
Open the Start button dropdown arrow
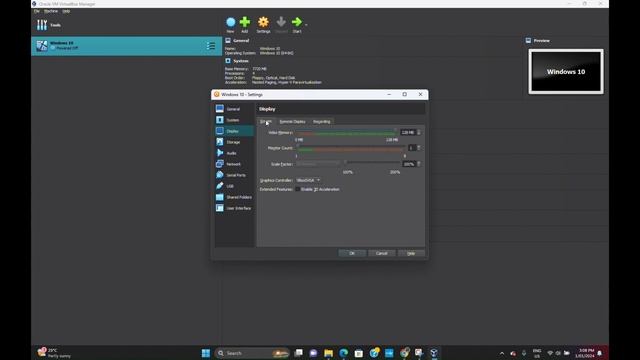coord(306,24)
